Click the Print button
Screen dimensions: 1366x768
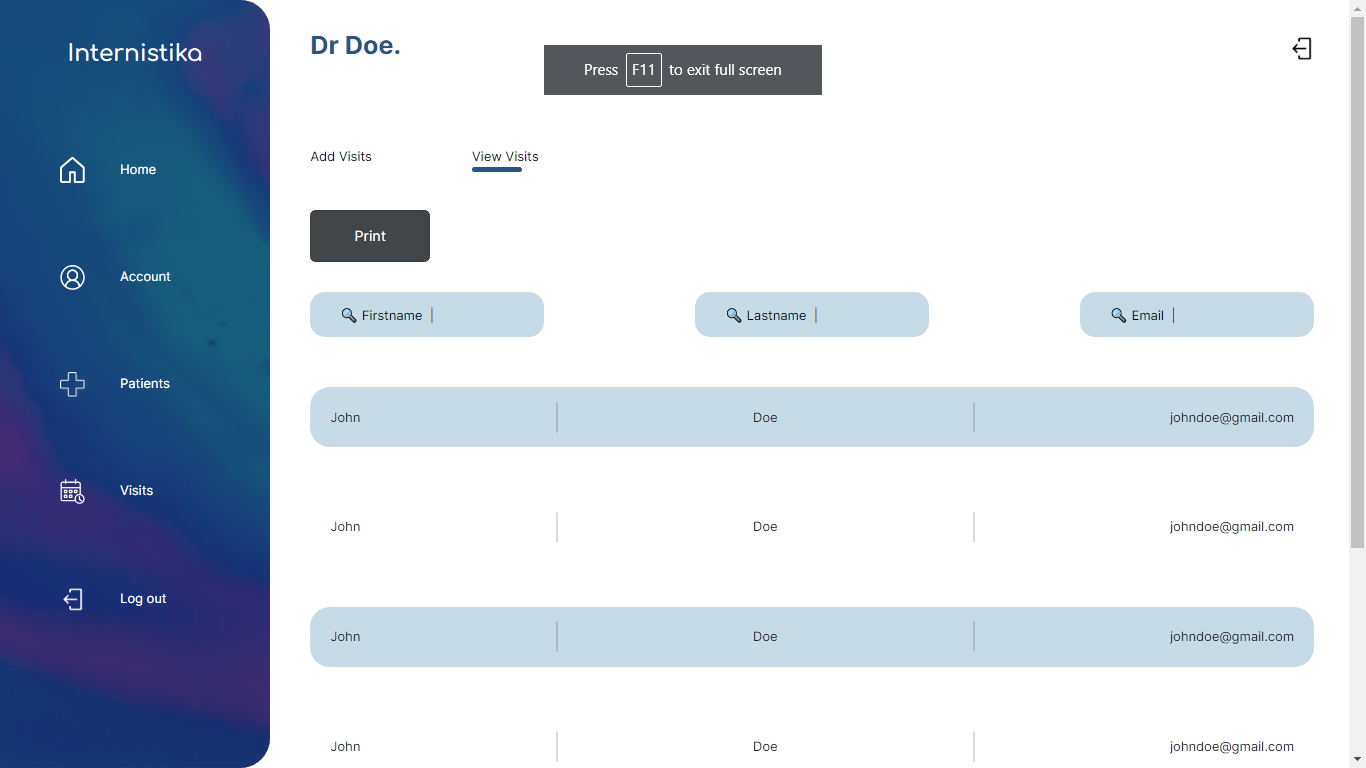click(x=369, y=236)
